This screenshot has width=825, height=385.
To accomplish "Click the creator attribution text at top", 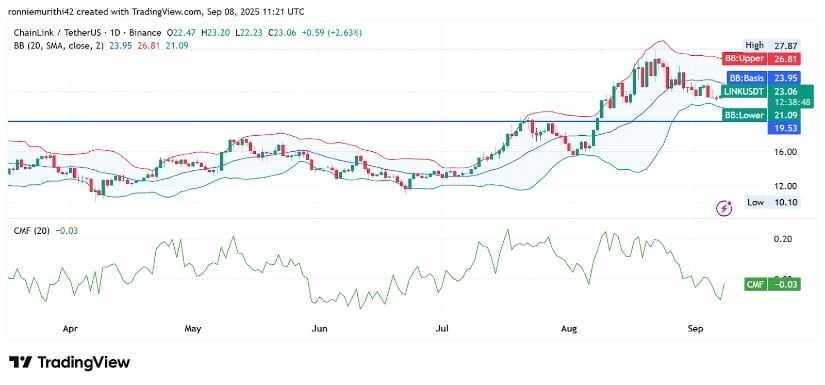I will click(x=156, y=12).
